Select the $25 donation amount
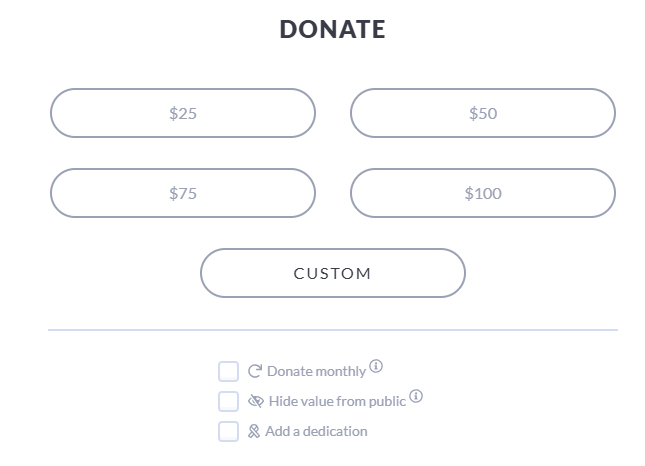The width and height of the screenshot is (645, 466). click(183, 113)
